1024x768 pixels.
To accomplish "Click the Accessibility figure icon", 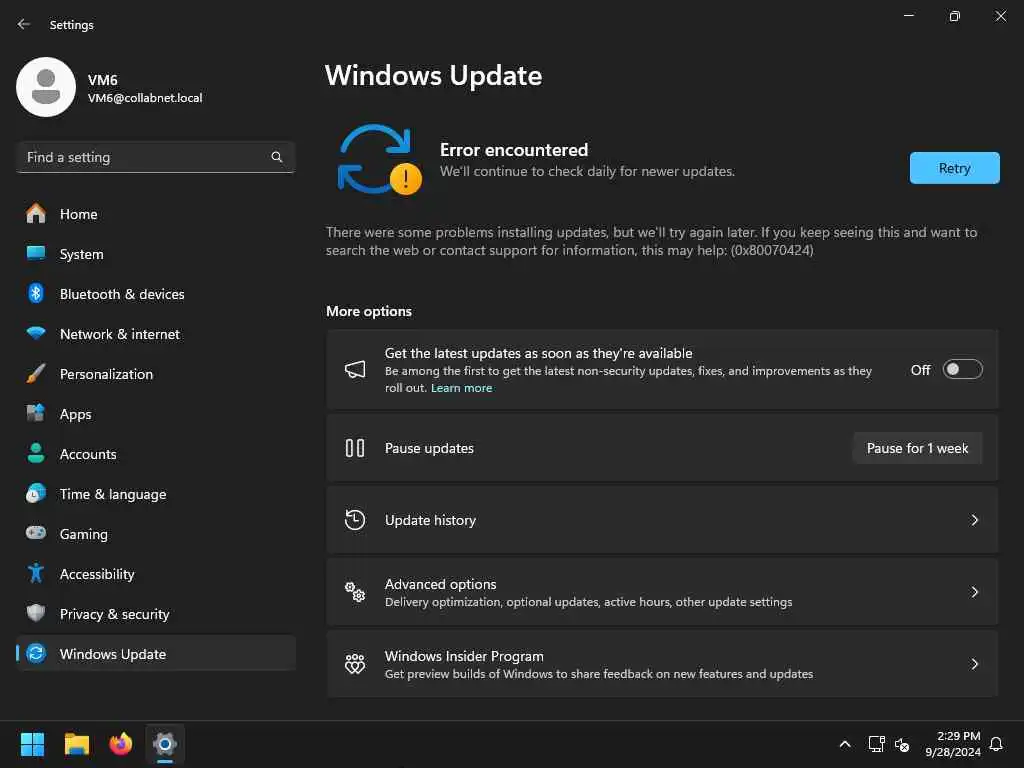I will coord(36,573).
